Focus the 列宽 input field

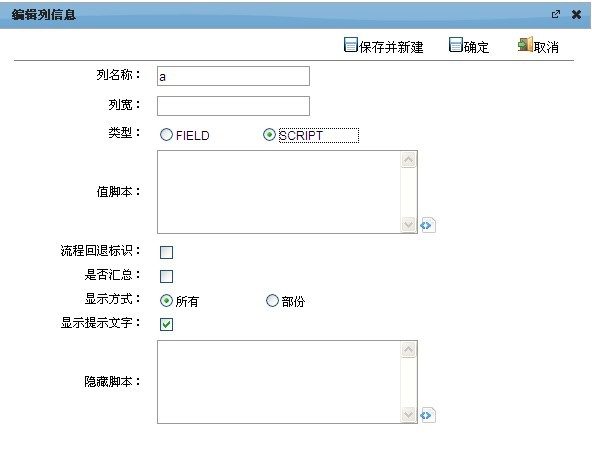coord(233,106)
